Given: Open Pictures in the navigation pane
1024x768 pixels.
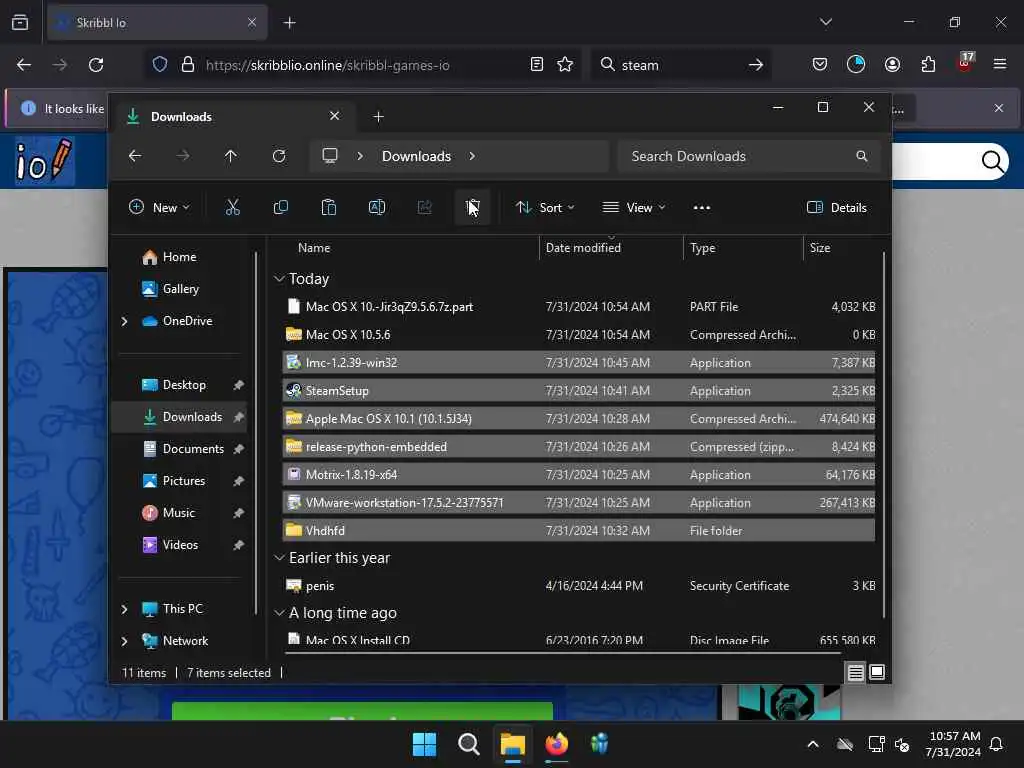Looking at the screenshot, I should point(174,481).
